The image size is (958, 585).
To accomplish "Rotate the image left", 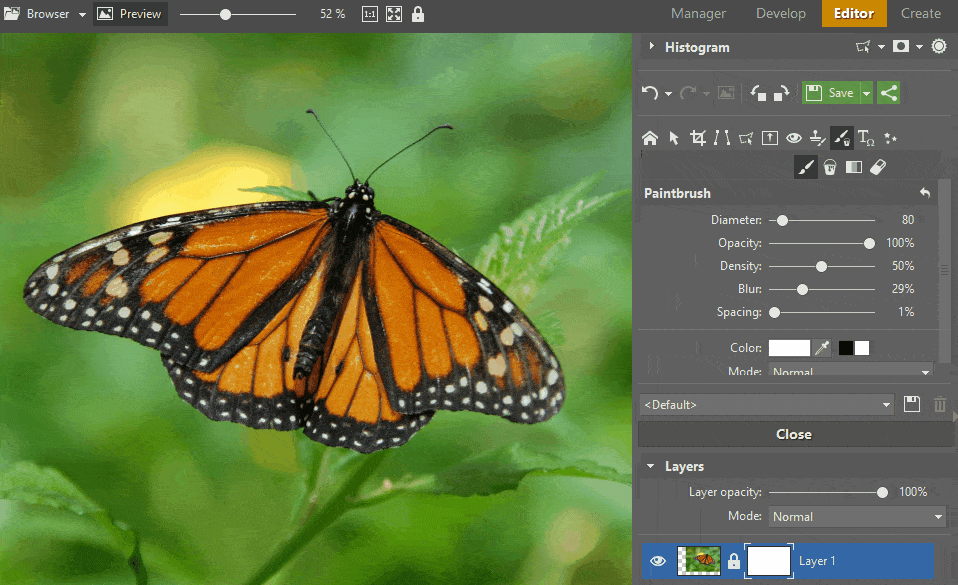I will 759,93.
